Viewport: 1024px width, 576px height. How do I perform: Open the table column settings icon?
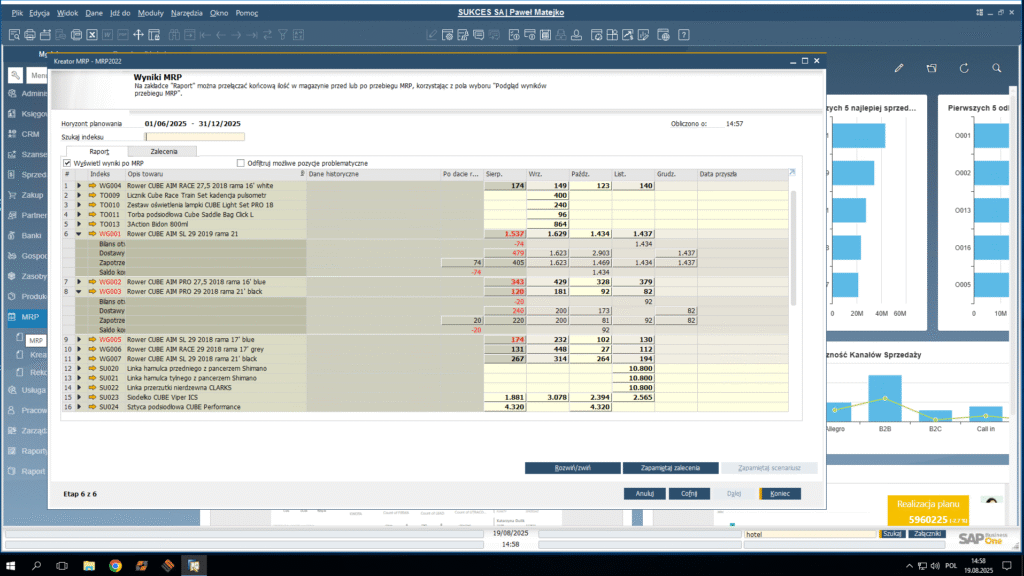point(792,172)
